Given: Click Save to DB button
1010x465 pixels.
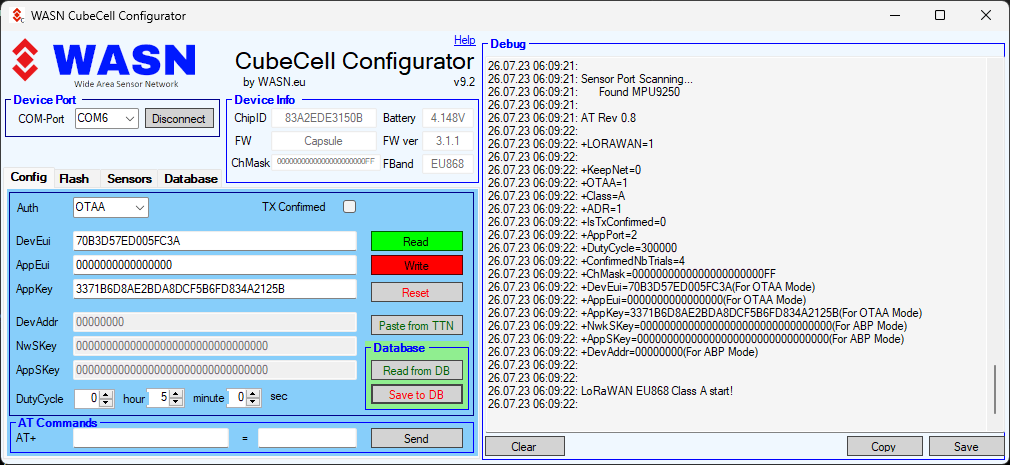Looking at the screenshot, I should [x=416, y=394].
